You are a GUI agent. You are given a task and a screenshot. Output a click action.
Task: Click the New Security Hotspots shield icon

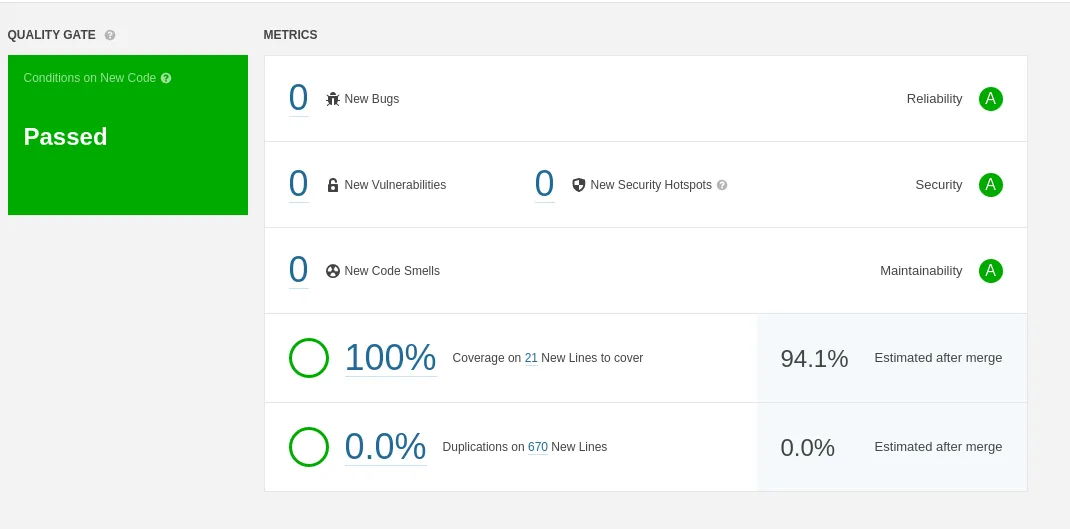tap(578, 185)
